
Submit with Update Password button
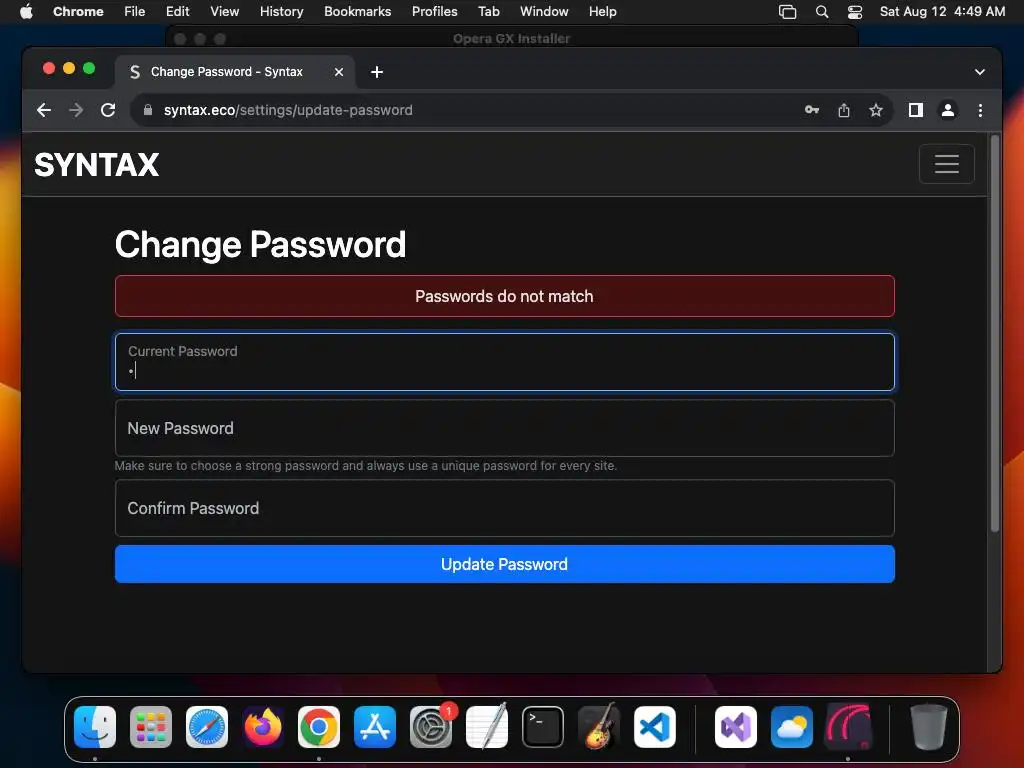point(504,564)
